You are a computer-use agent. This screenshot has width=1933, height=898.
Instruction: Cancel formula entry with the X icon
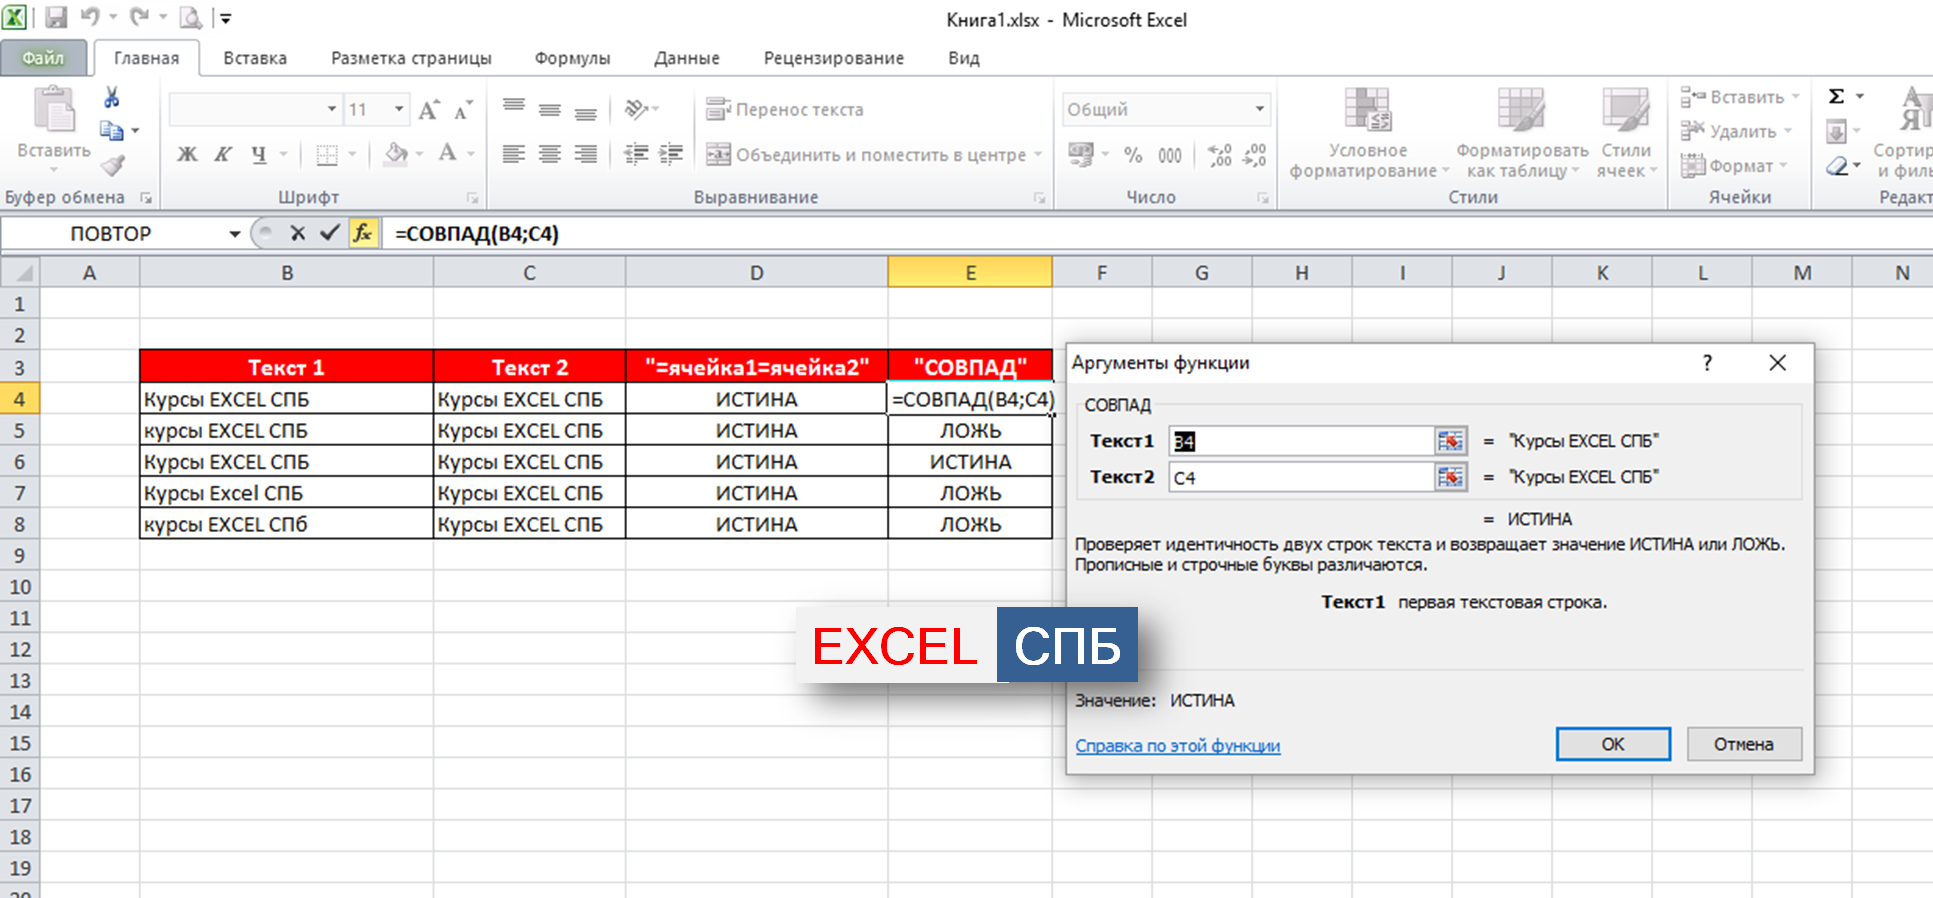point(297,233)
